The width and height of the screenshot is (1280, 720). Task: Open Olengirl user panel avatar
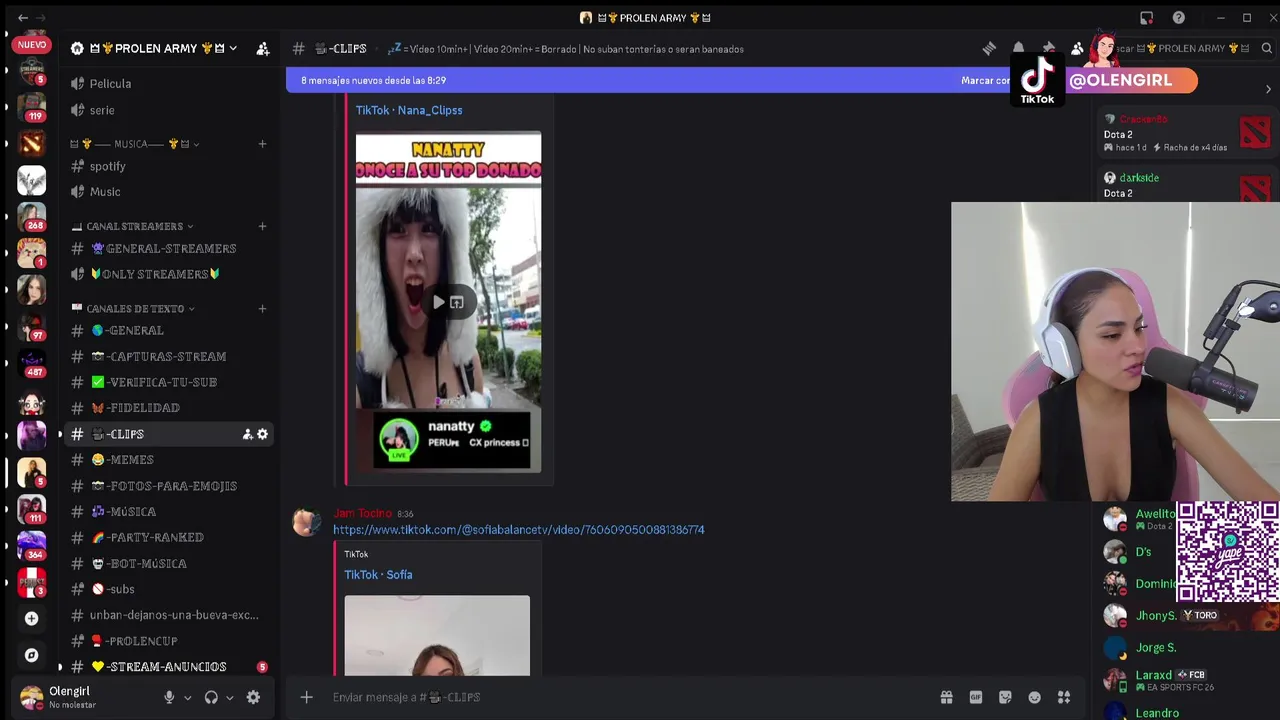32,697
